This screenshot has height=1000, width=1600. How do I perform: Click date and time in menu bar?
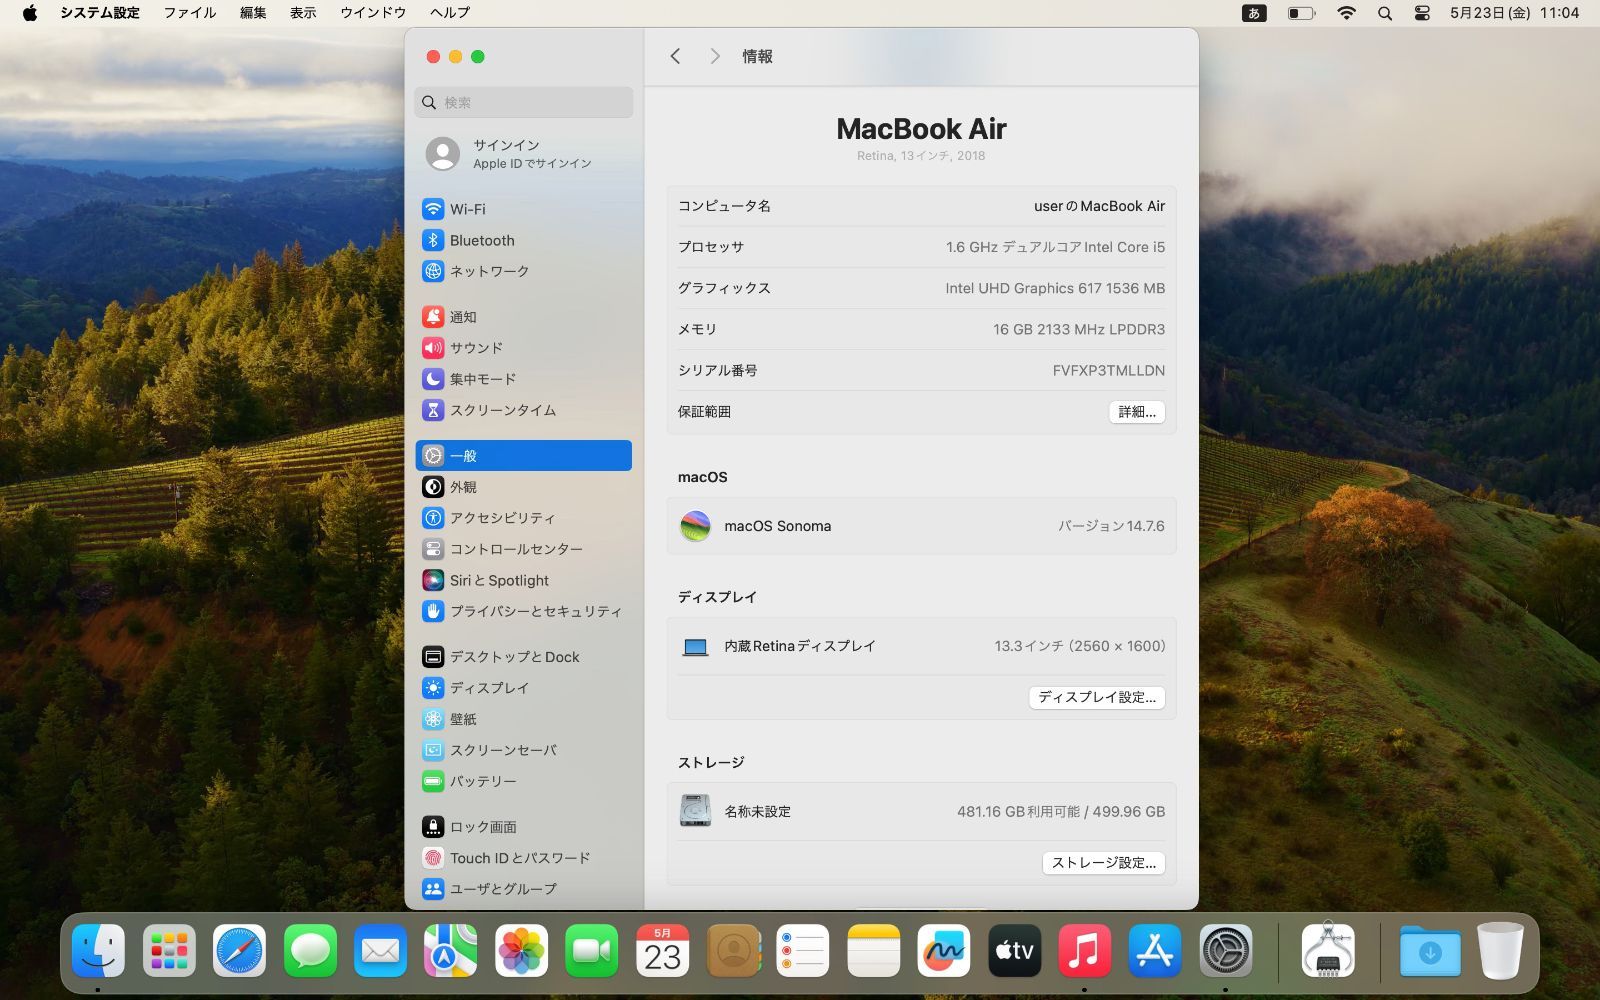[x=1514, y=13]
